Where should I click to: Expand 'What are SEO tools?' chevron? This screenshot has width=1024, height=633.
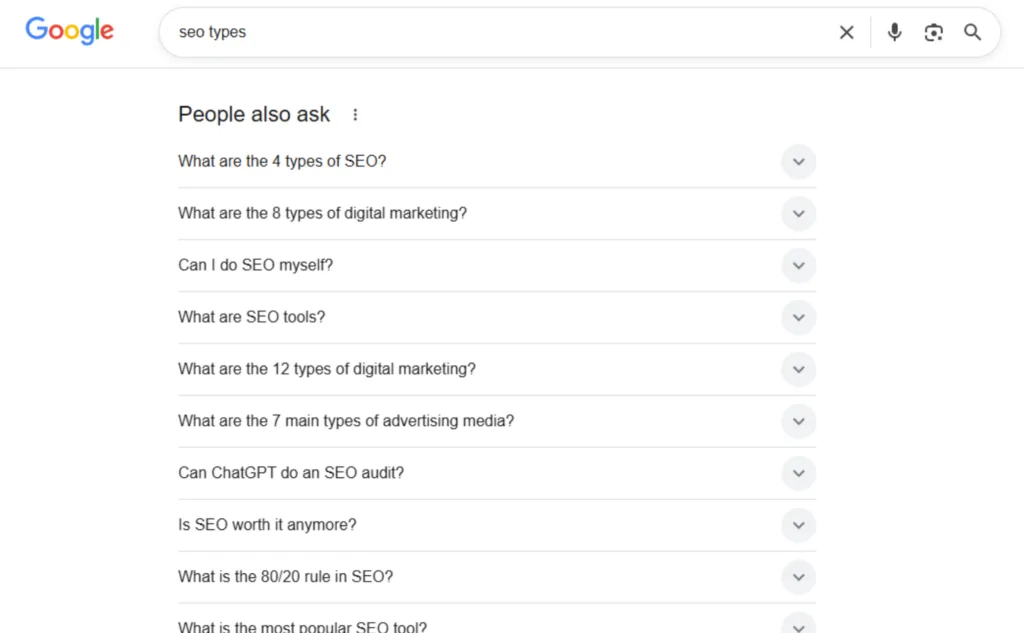tap(798, 318)
